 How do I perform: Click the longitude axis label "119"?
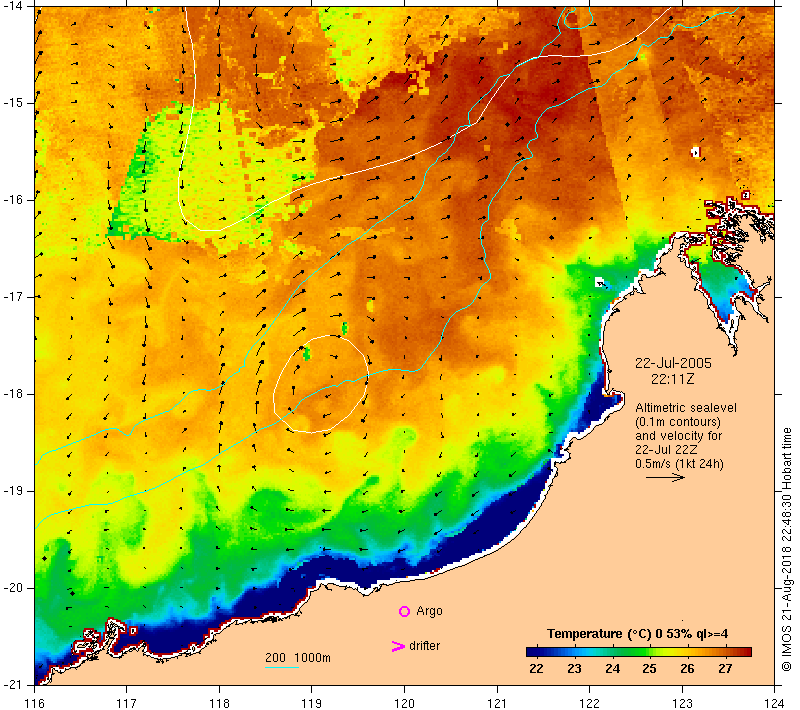pyautogui.click(x=312, y=703)
